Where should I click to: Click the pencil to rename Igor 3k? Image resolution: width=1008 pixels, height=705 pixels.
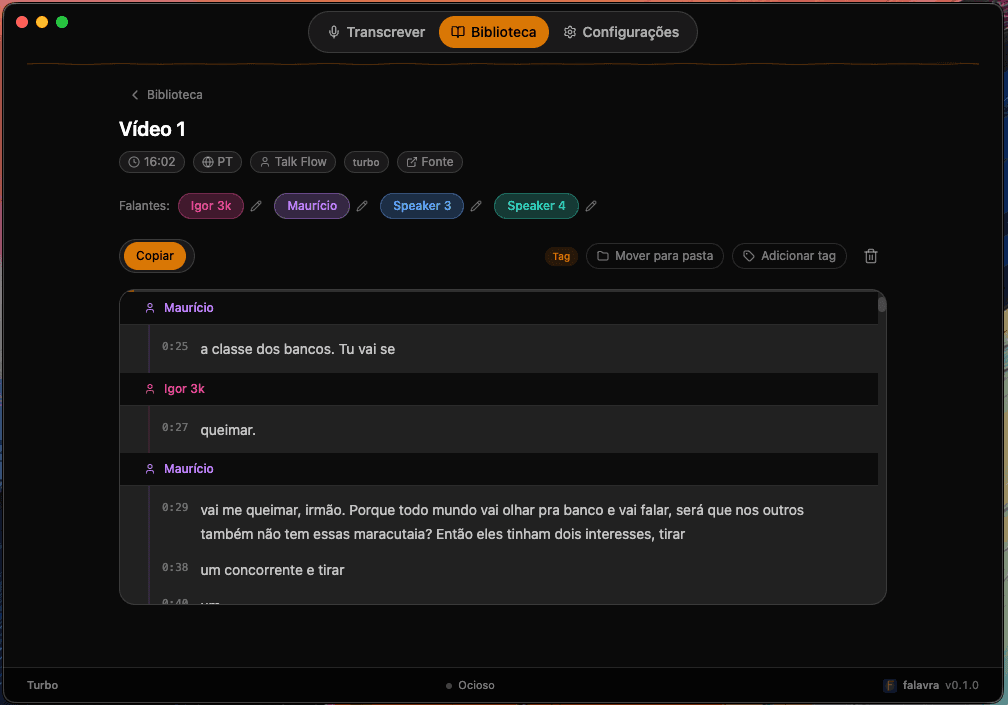pyautogui.click(x=255, y=206)
